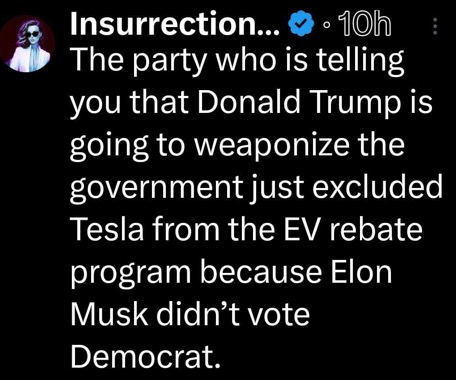Click the word "Democrat." at the end
Image resolution: width=456 pixels, height=380 pixels.
coord(146,357)
